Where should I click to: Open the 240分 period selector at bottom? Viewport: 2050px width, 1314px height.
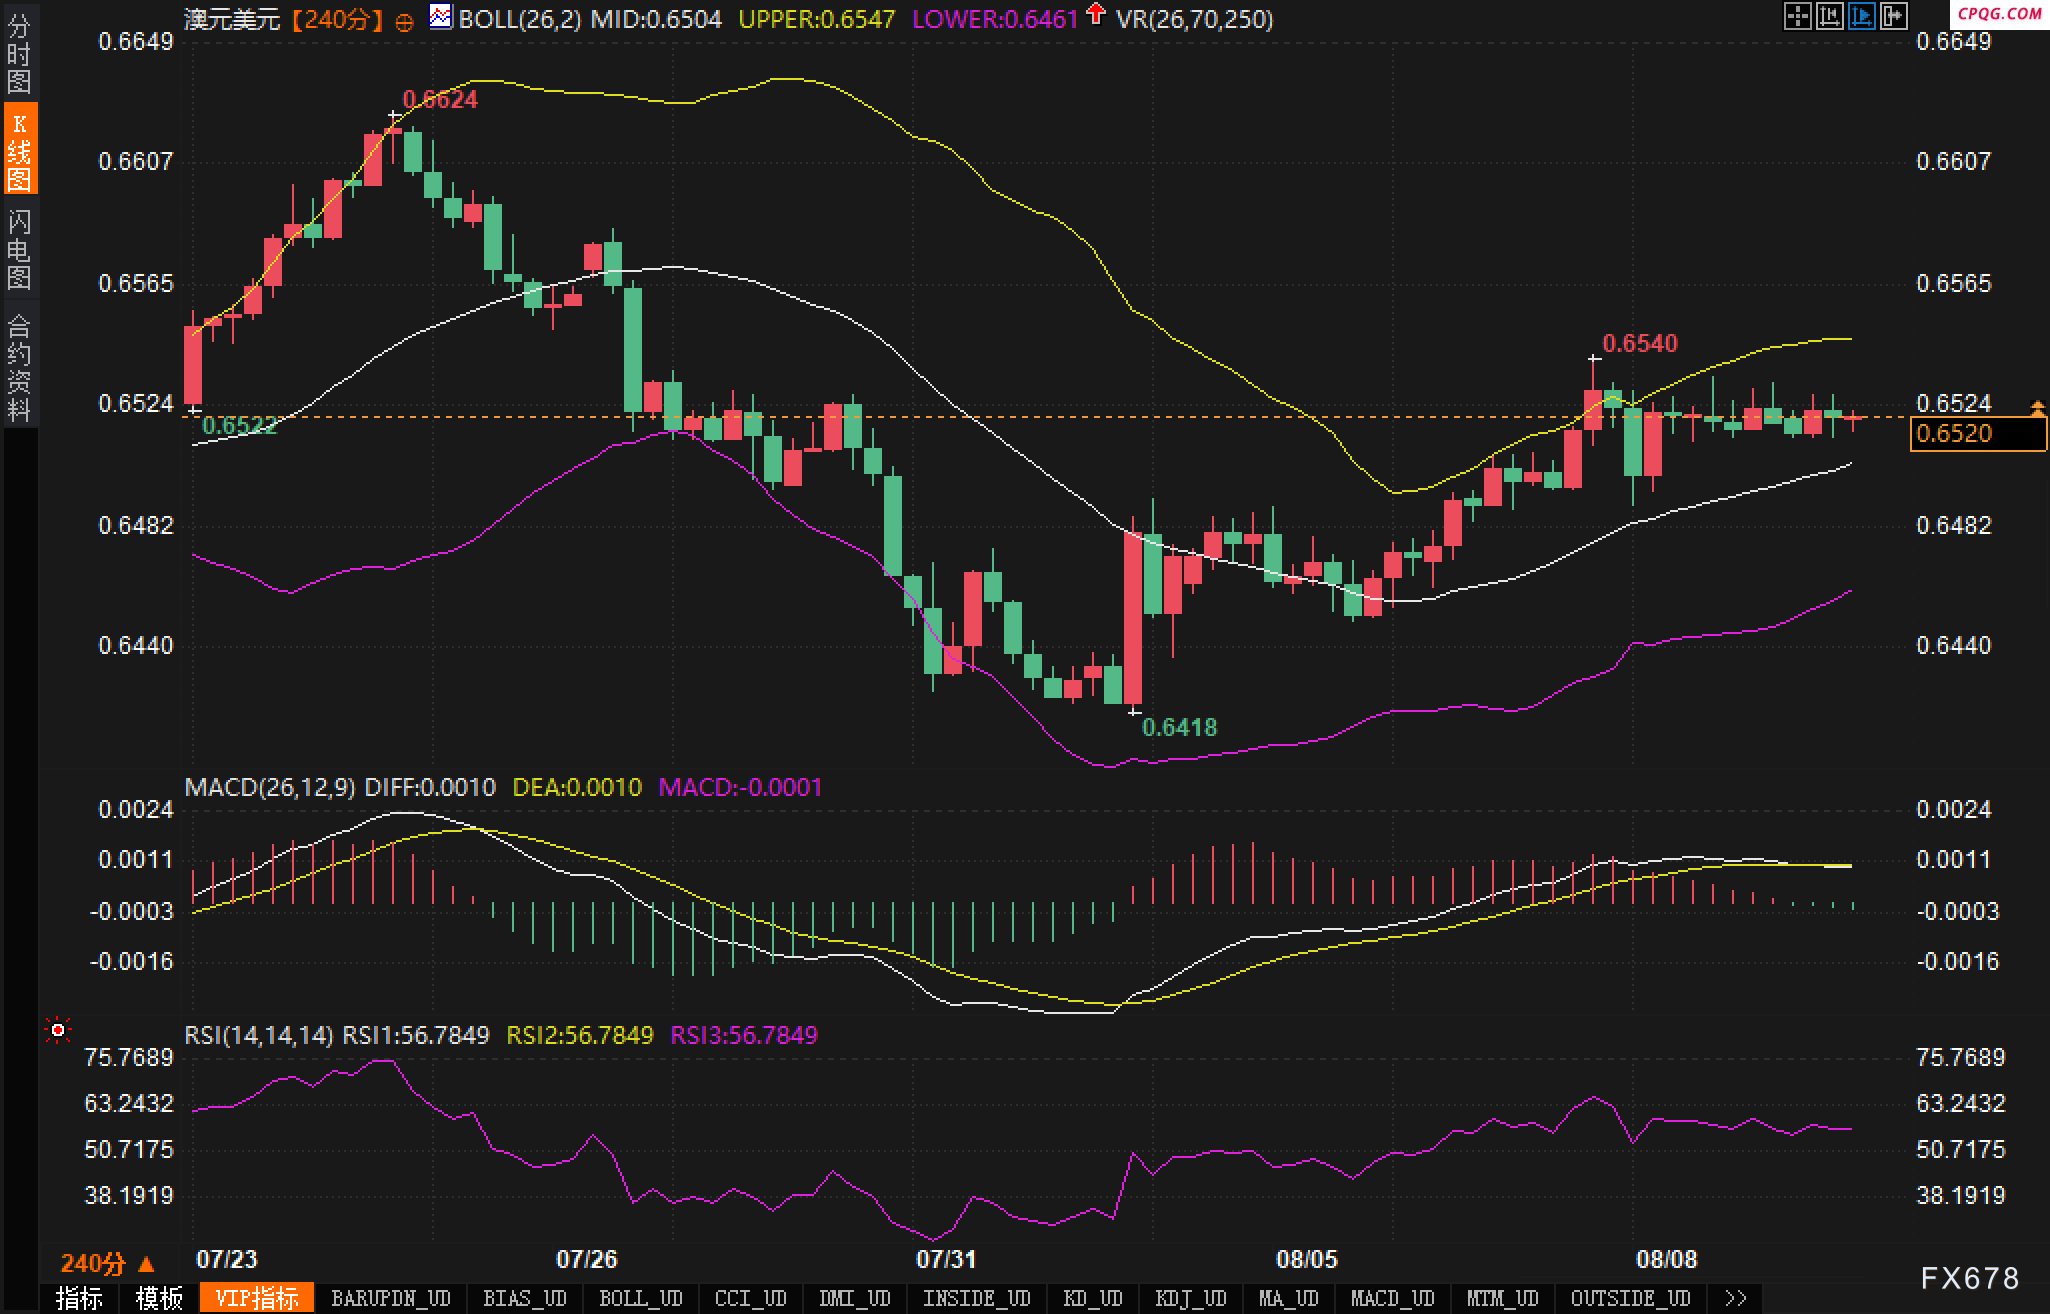(x=107, y=1263)
